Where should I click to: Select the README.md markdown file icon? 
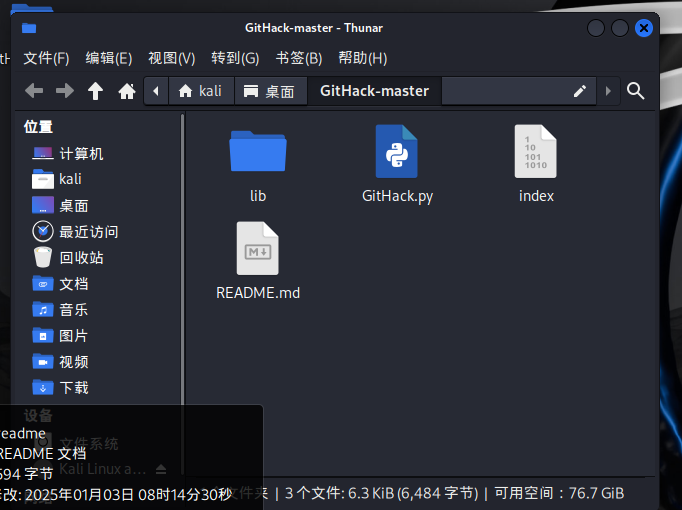(x=257, y=248)
